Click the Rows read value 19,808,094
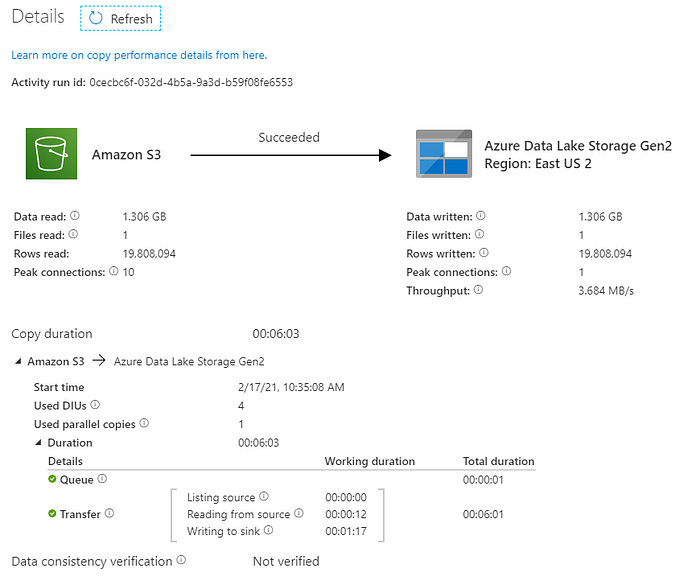The height and width of the screenshot is (581, 679). coord(149,254)
